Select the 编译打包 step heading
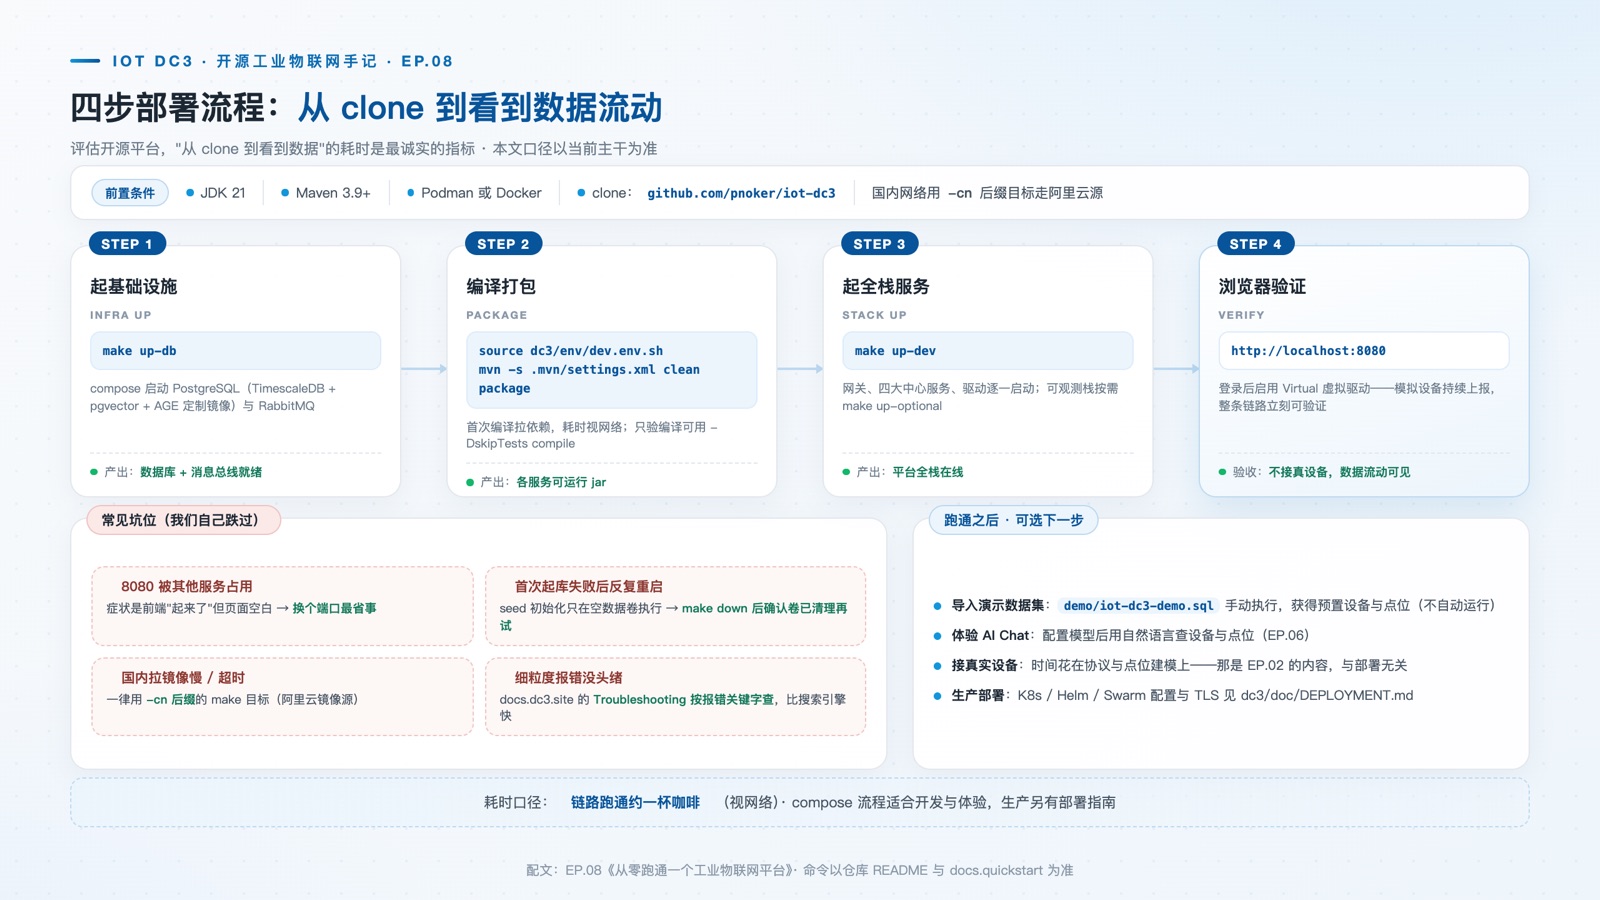The image size is (1600, 900). (x=500, y=287)
